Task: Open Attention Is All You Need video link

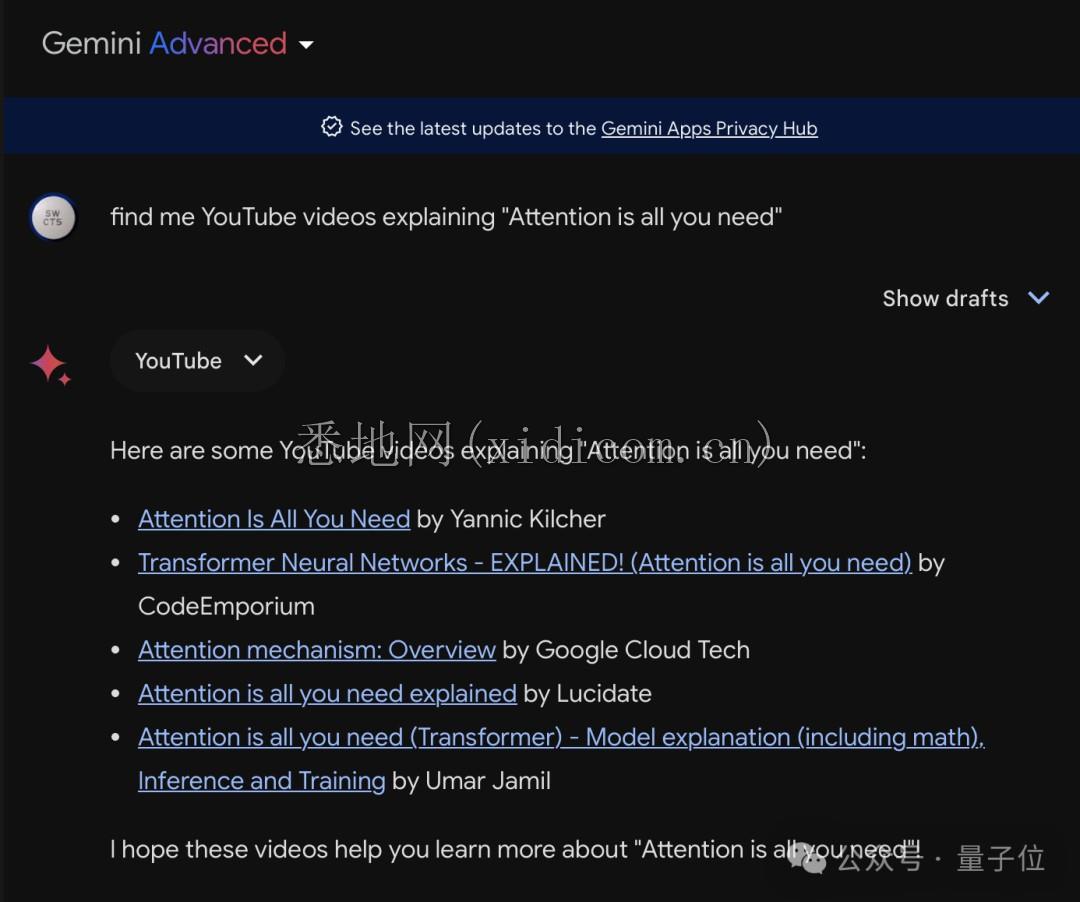Action: click(x=274, y=519)
